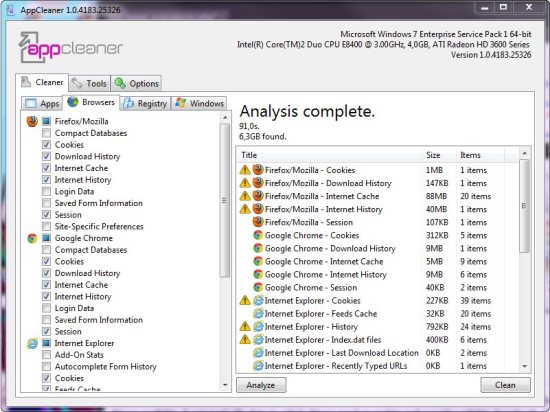Viewport: 550px width, 412px height.
Task: Click the Analyze button
Action: [261, 385]
